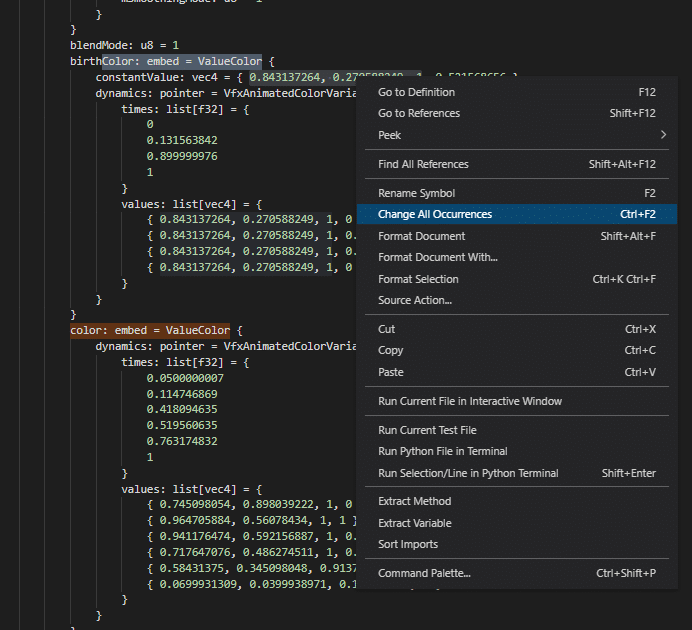Select Run Python File in Terminal
The width and height of the screenshot is (692, 630).
click(x=442, y=451)
